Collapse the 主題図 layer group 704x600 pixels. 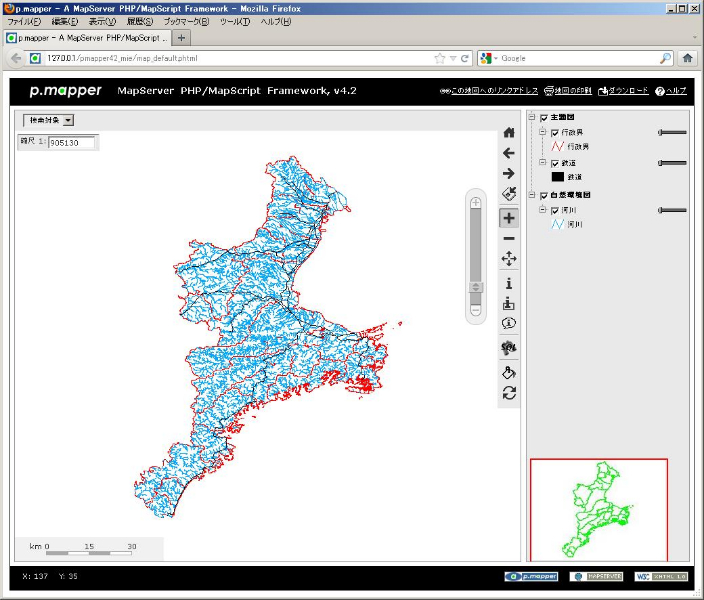532,118
